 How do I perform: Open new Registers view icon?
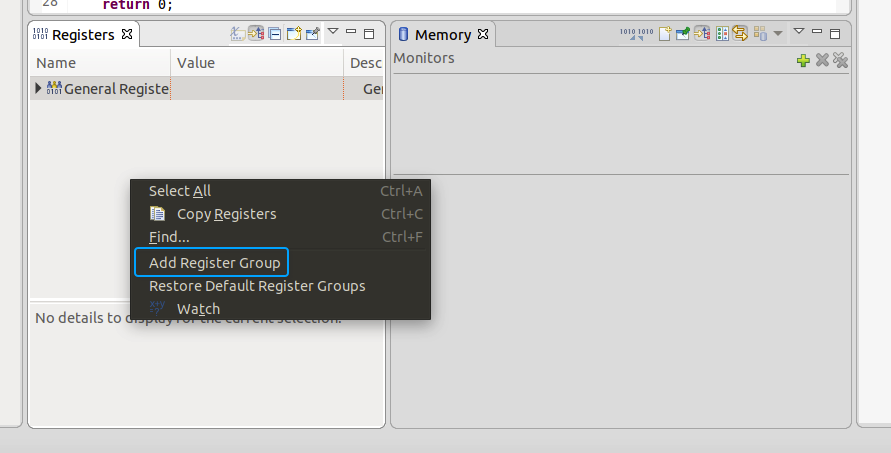(294, 34)
